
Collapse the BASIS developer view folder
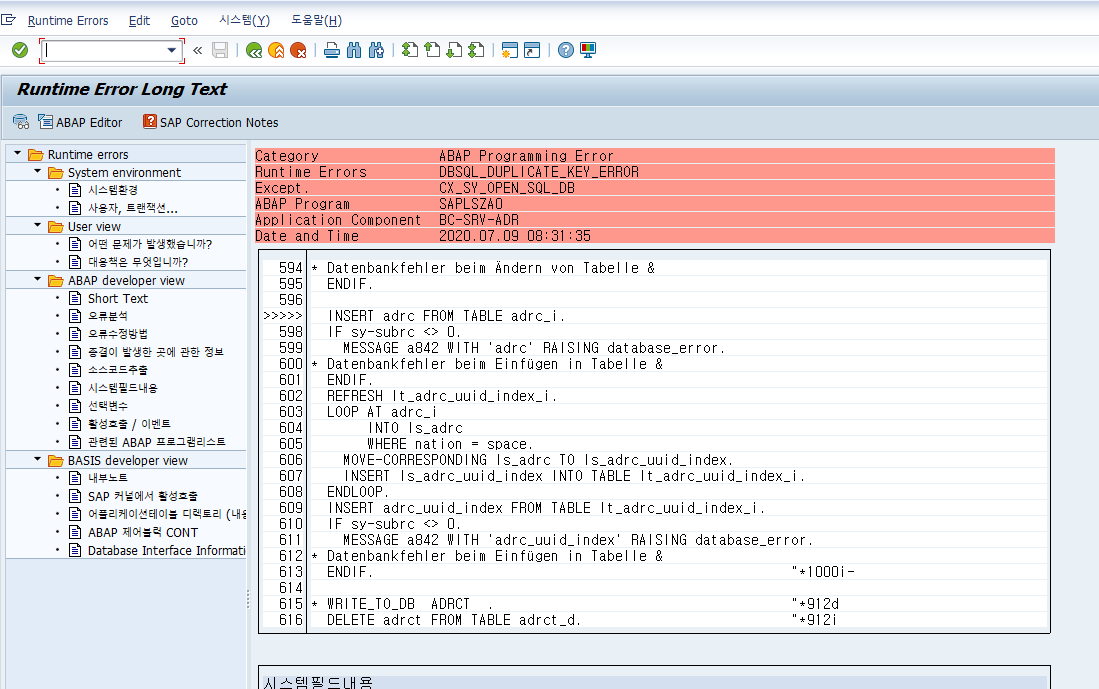tap(37, 459)
